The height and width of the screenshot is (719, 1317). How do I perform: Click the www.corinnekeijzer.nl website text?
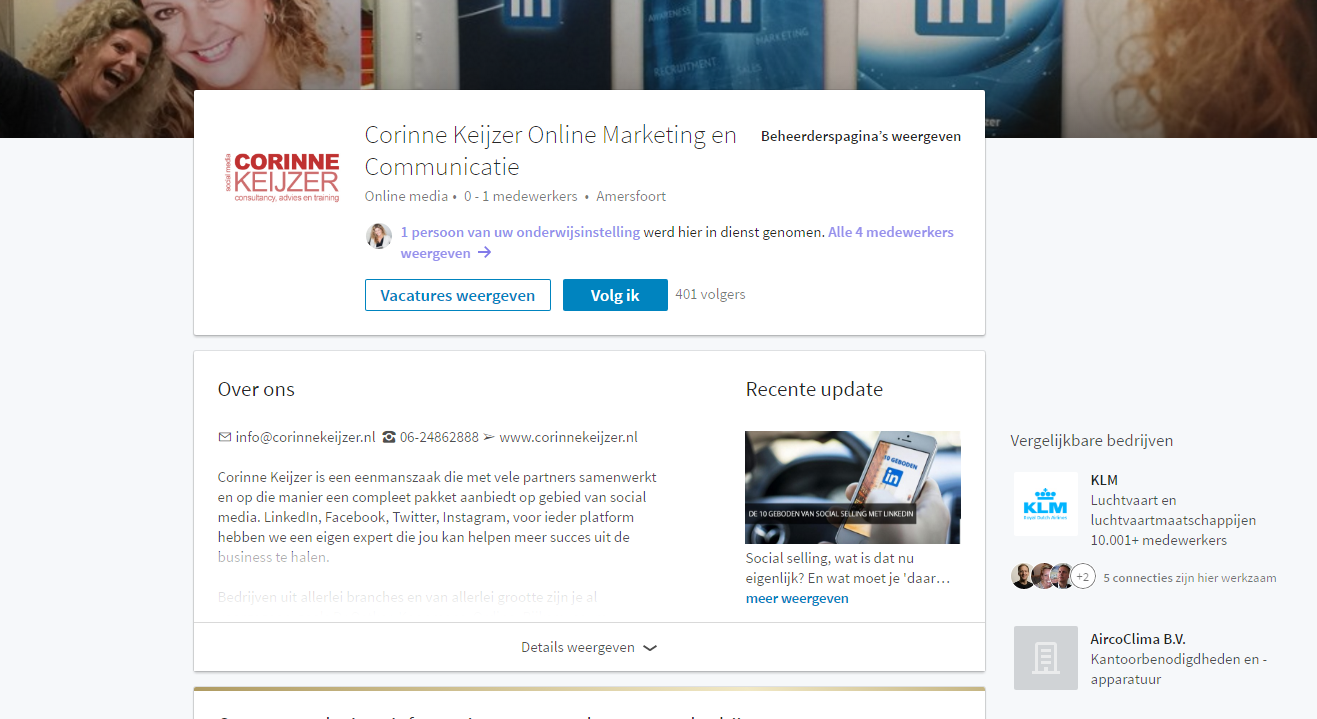(568, 437)
